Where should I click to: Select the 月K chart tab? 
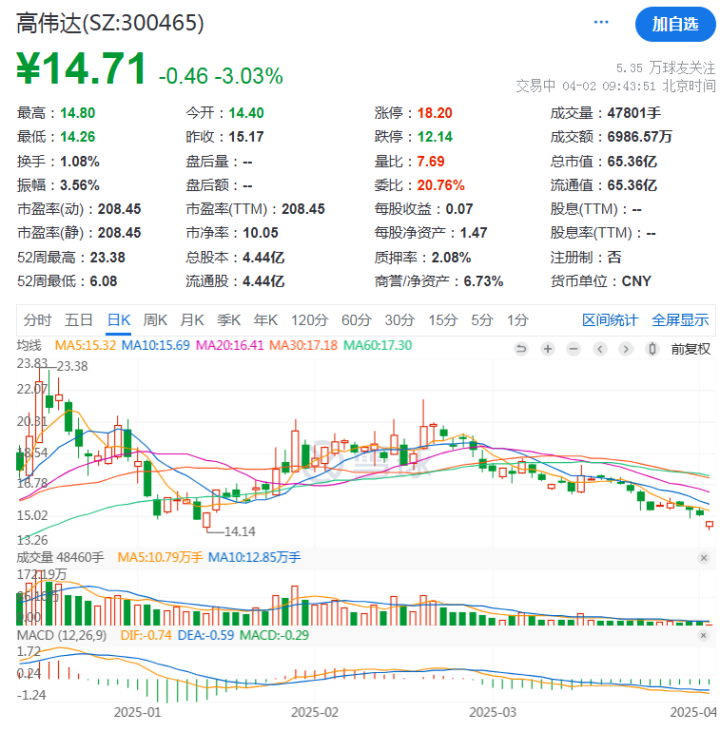click(x=192, y=320)
